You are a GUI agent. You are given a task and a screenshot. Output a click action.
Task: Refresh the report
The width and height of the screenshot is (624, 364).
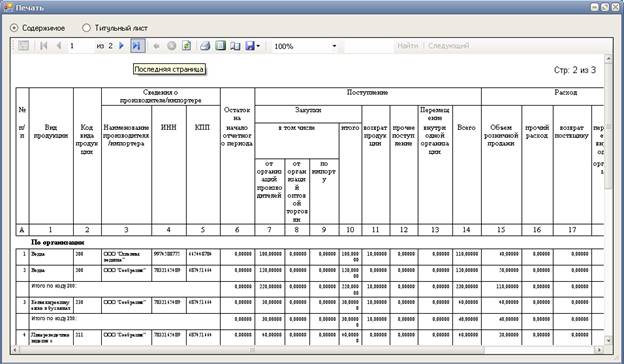(x=186, y=46)
